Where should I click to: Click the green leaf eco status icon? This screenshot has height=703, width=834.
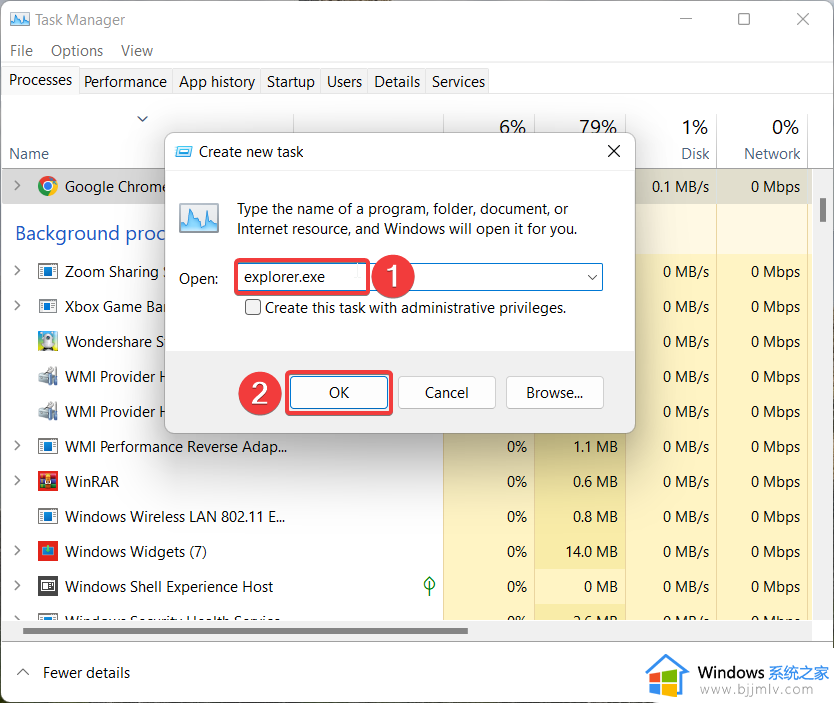pyautogui.click(x=429, y=586)
